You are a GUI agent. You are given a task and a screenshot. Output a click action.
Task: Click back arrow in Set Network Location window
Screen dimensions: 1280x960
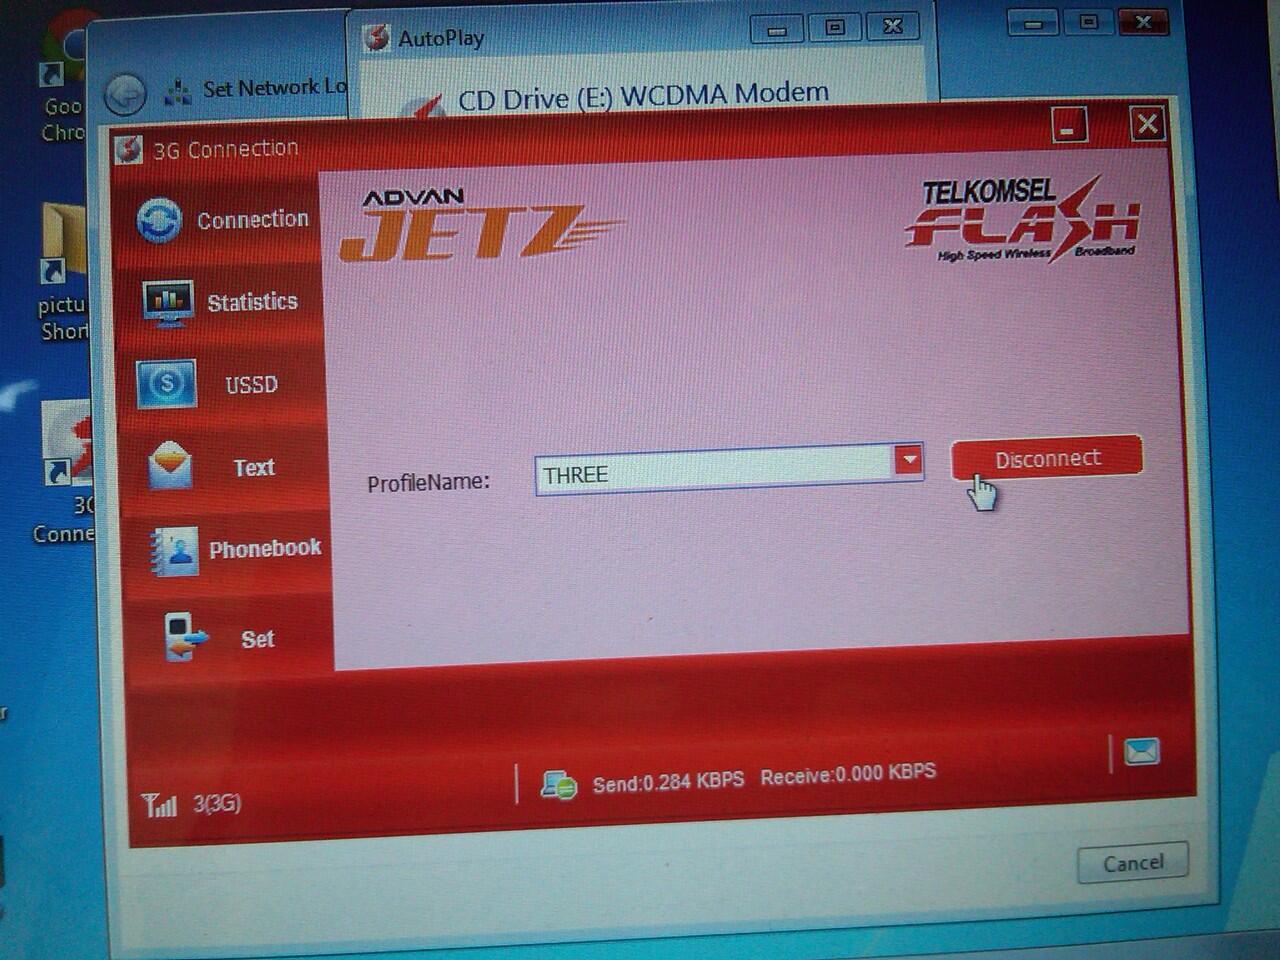tap(125, 96)
